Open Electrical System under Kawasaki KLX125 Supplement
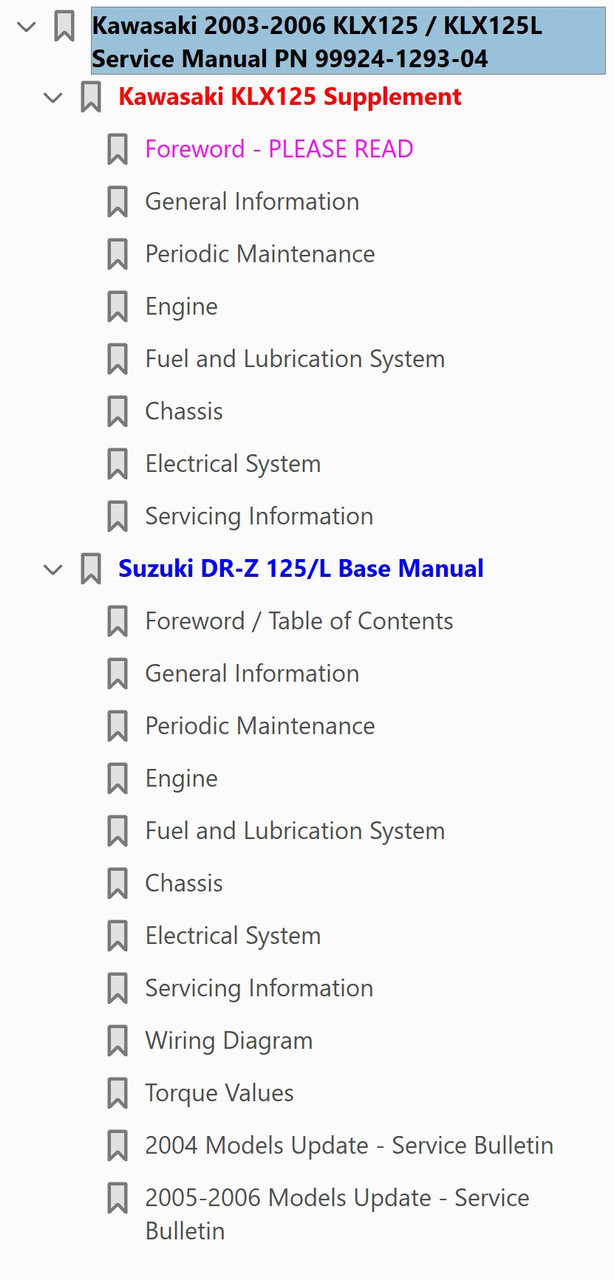 click(233, 464)
